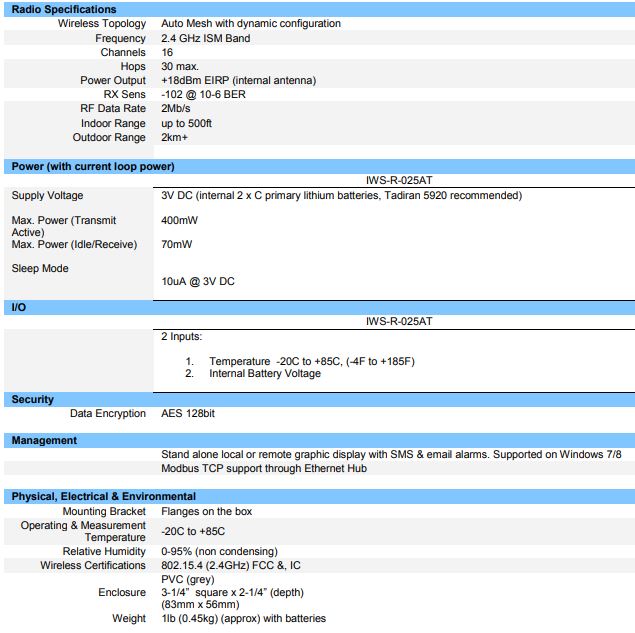
Task: Click the Security section header
Action: (33, 399)
